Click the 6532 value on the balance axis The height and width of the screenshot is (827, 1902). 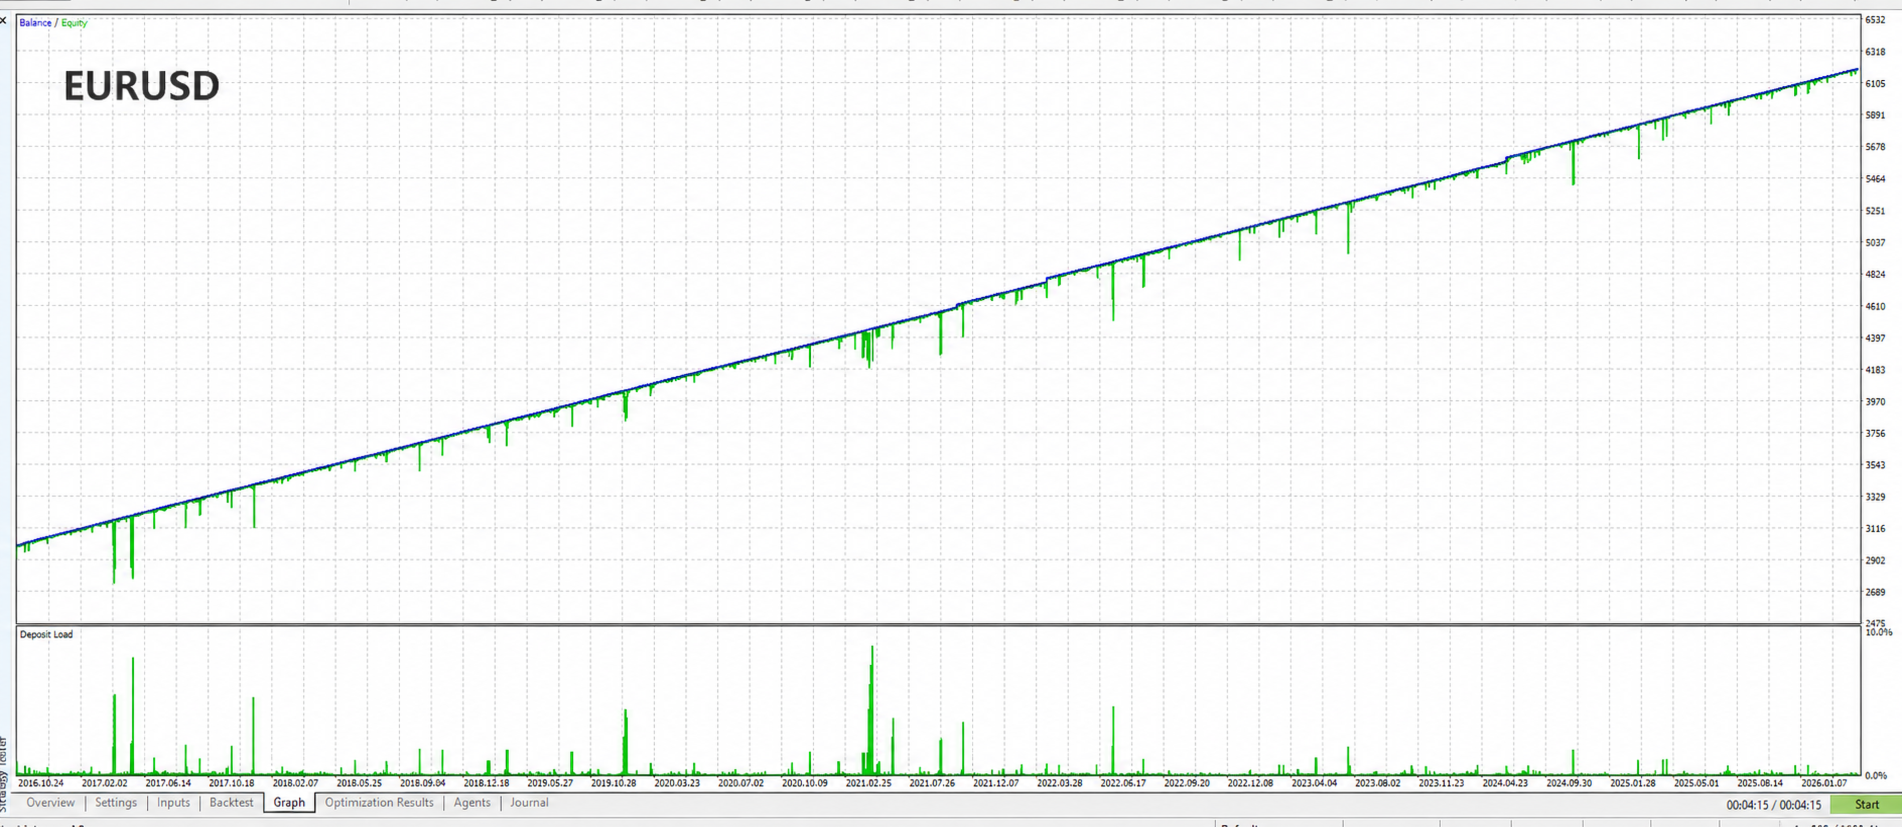click(x=1875, y=20)
